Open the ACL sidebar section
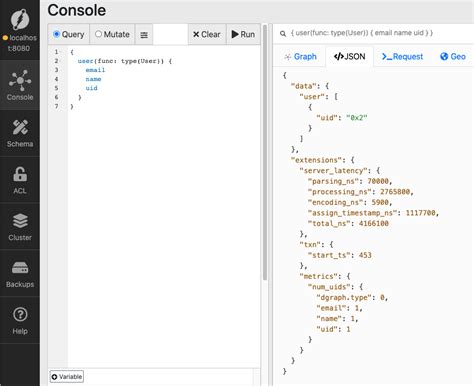The width and height of the screenshot is (474, 386). (20, 180)
